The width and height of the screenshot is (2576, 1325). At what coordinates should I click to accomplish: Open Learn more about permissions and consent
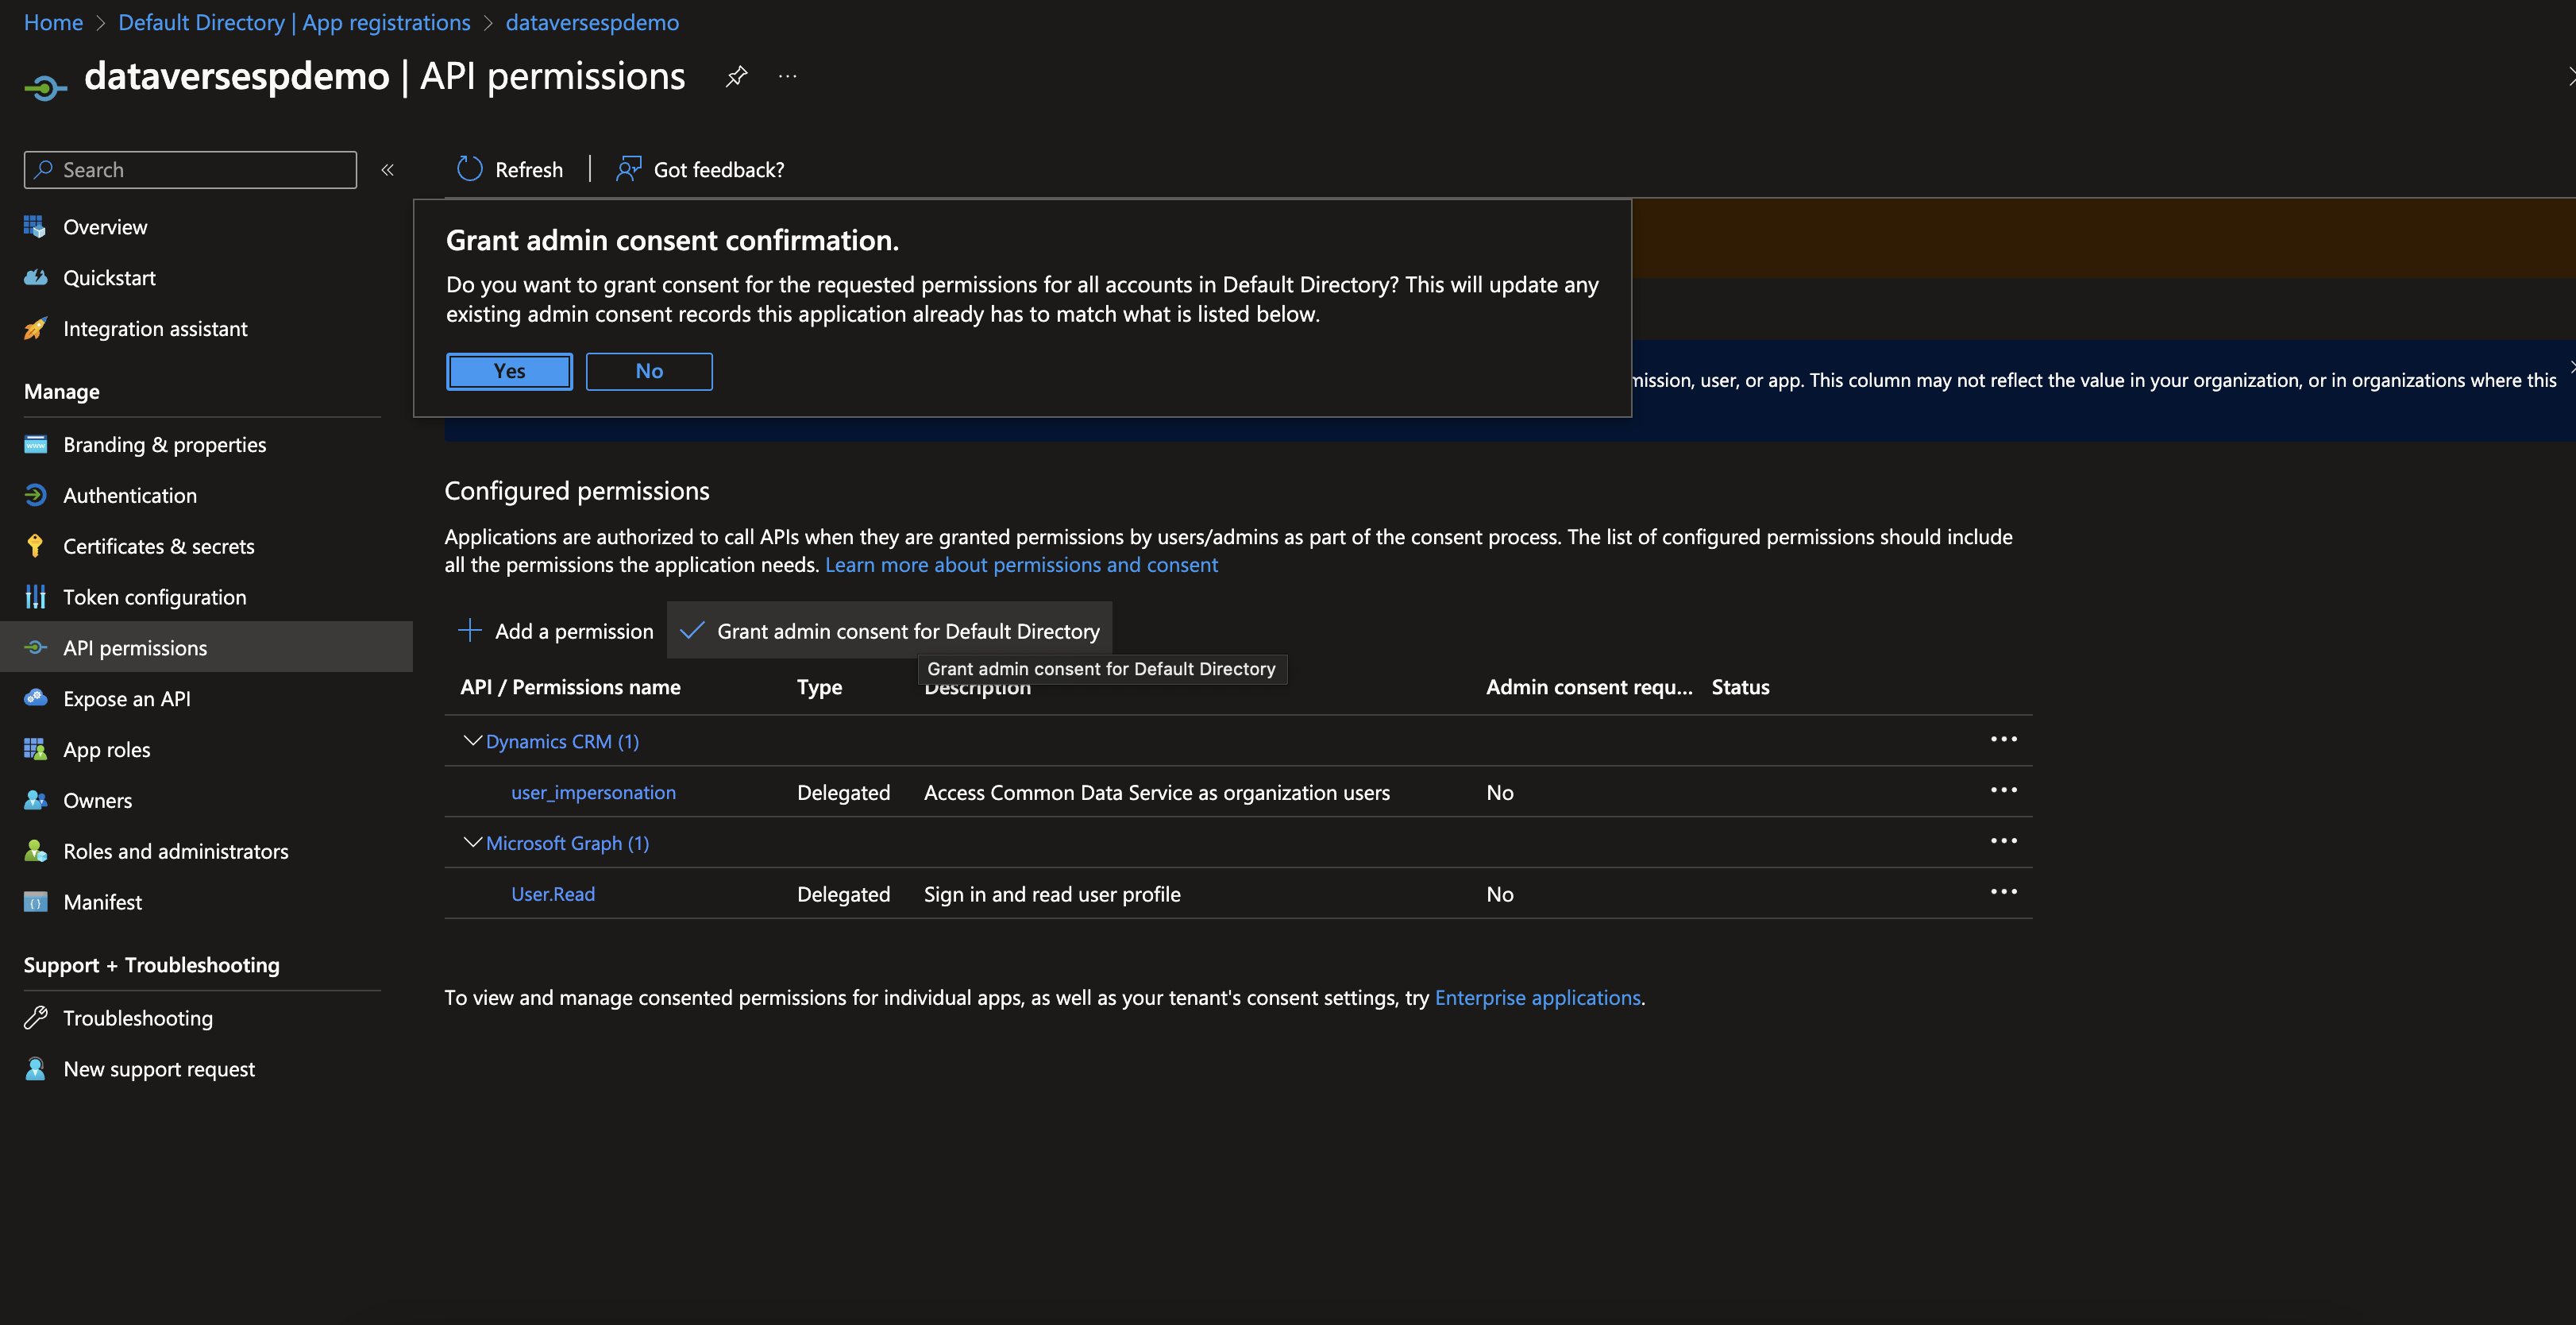(x=1021, y=565)
